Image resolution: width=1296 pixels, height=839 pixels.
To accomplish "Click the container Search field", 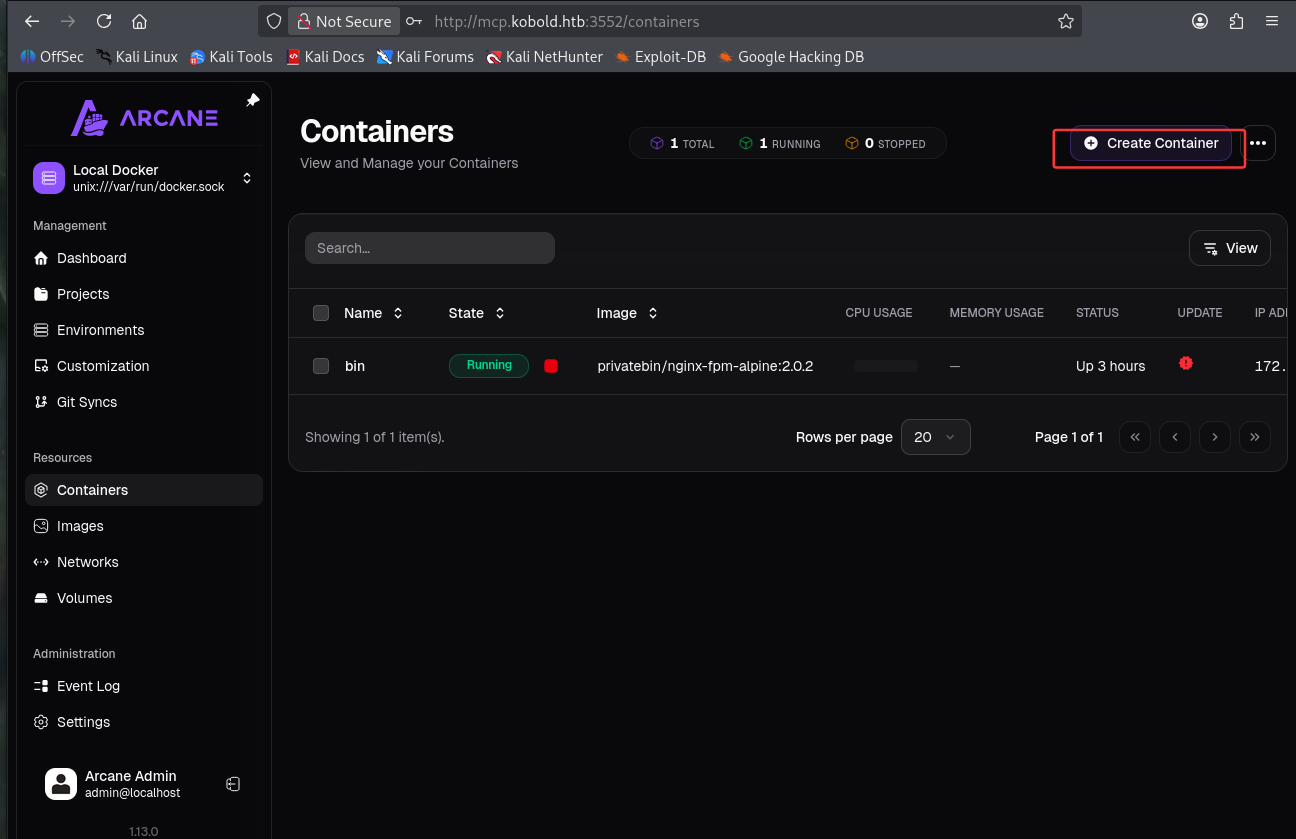I will click(429, 248).
